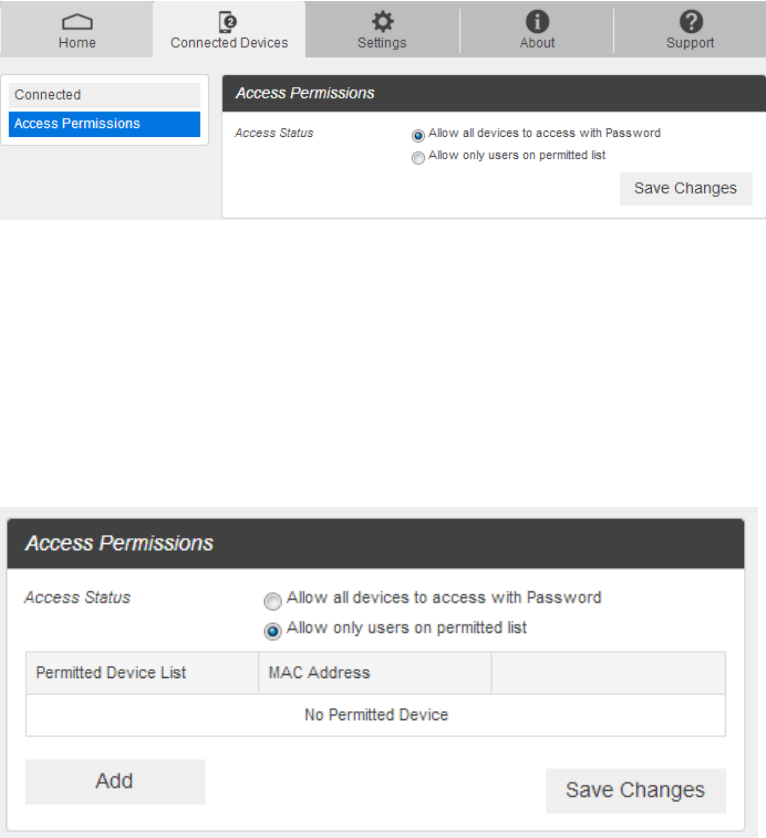The height and width of the screenshot is (838, 766).
Task: Click the Home house icon
Action: [77, 21]
